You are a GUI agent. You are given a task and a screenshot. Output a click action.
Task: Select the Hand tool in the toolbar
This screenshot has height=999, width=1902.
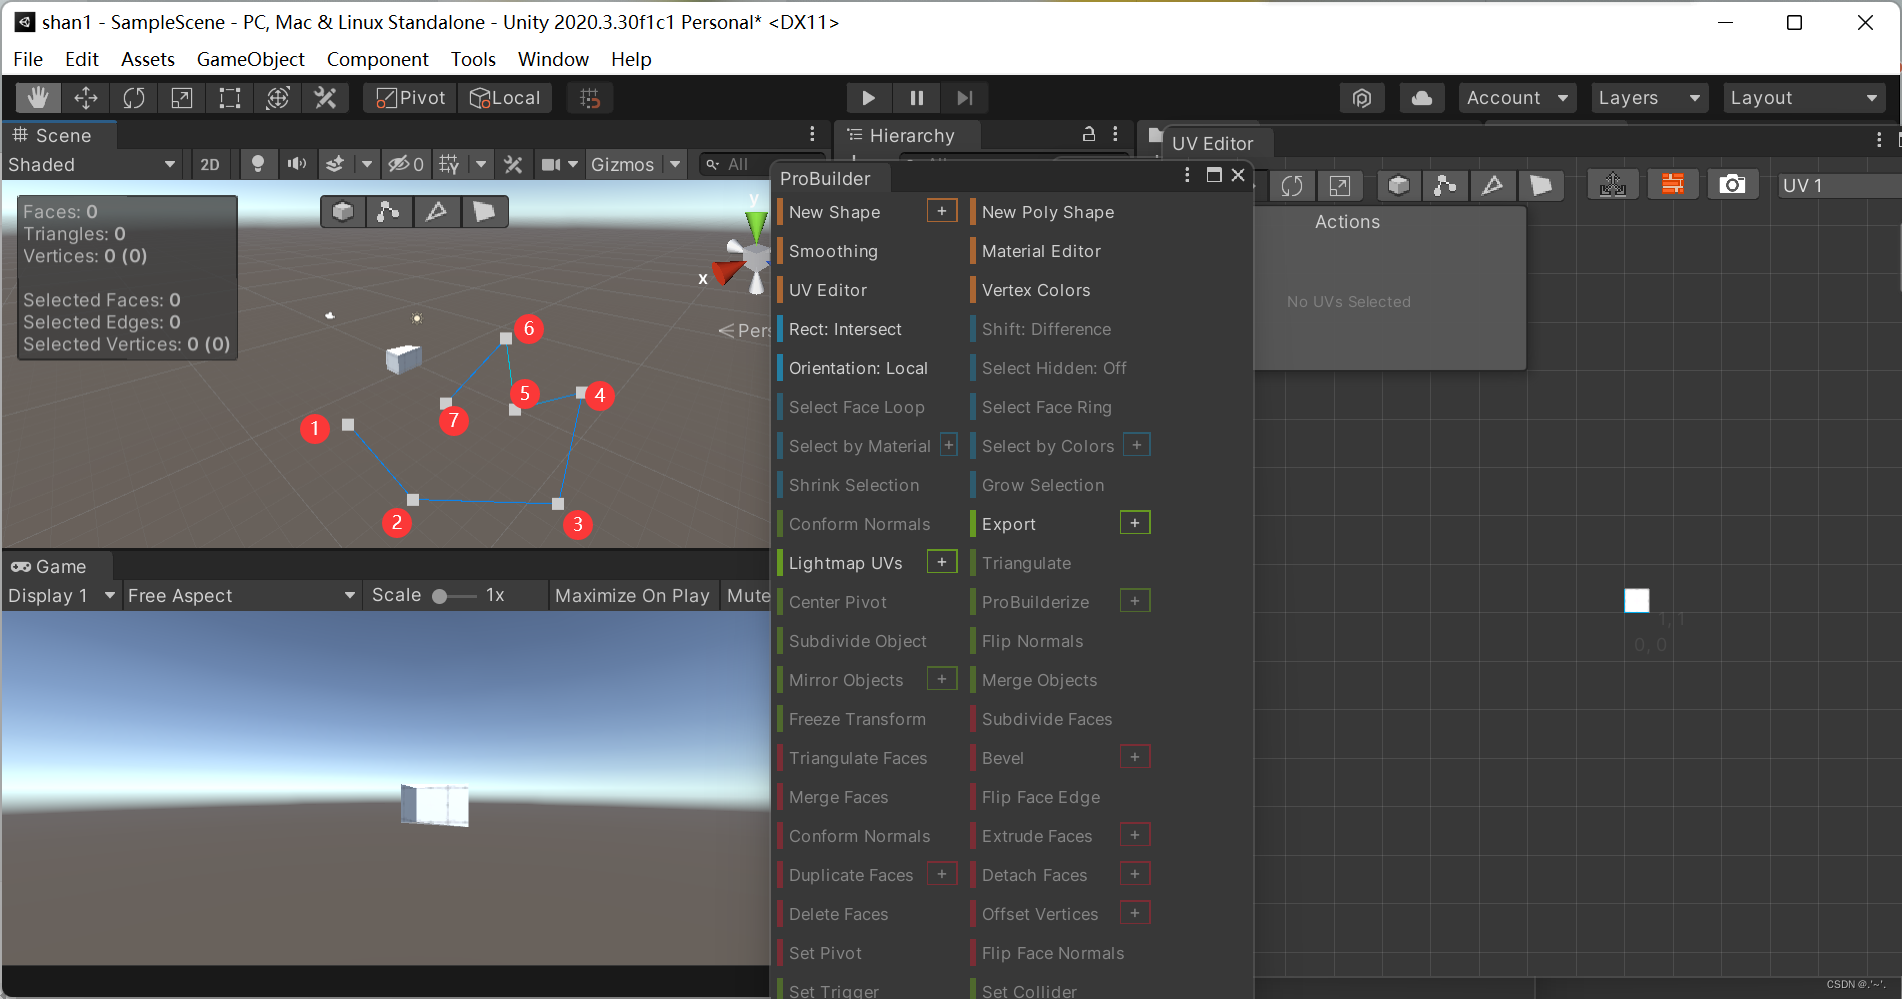[38, 98]
